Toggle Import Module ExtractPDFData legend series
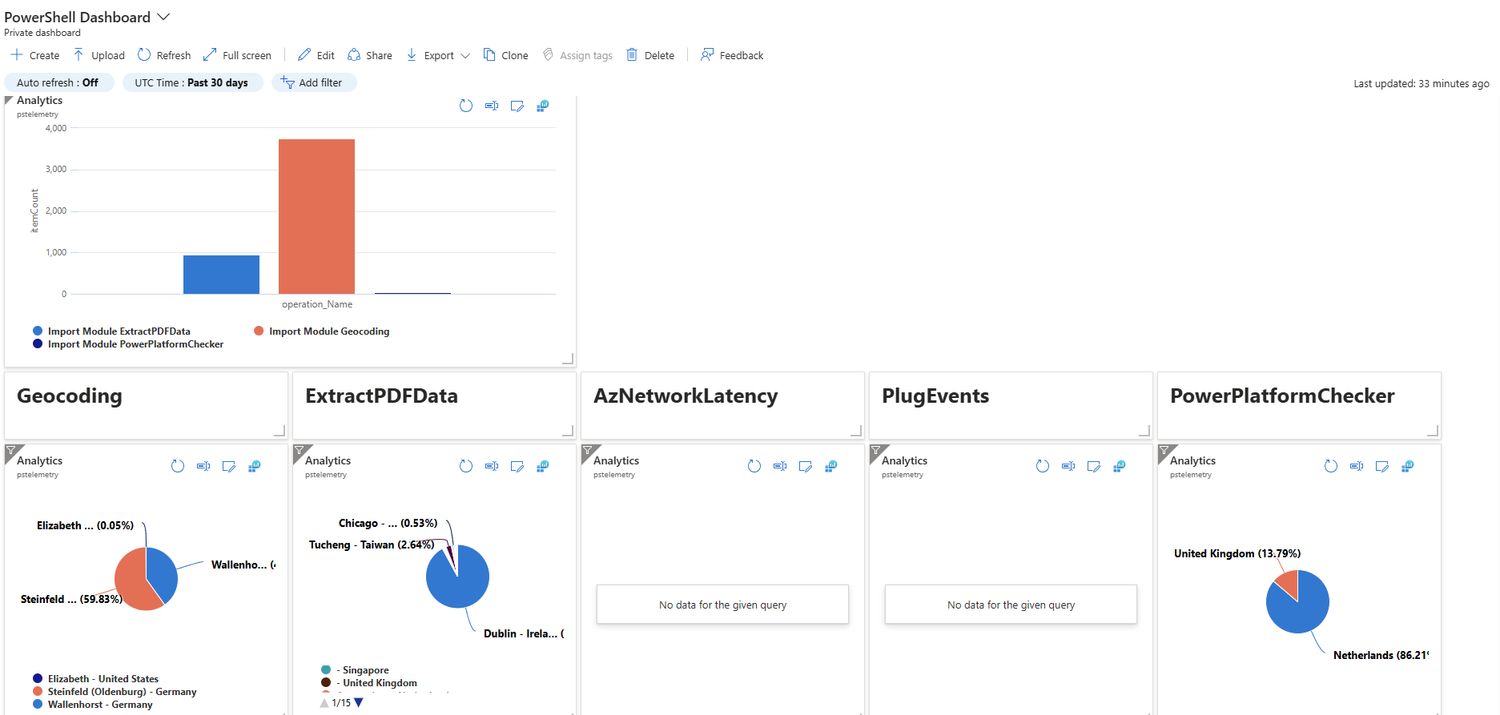This screenshot has height=715, width=1500. [x=112, y=331]
